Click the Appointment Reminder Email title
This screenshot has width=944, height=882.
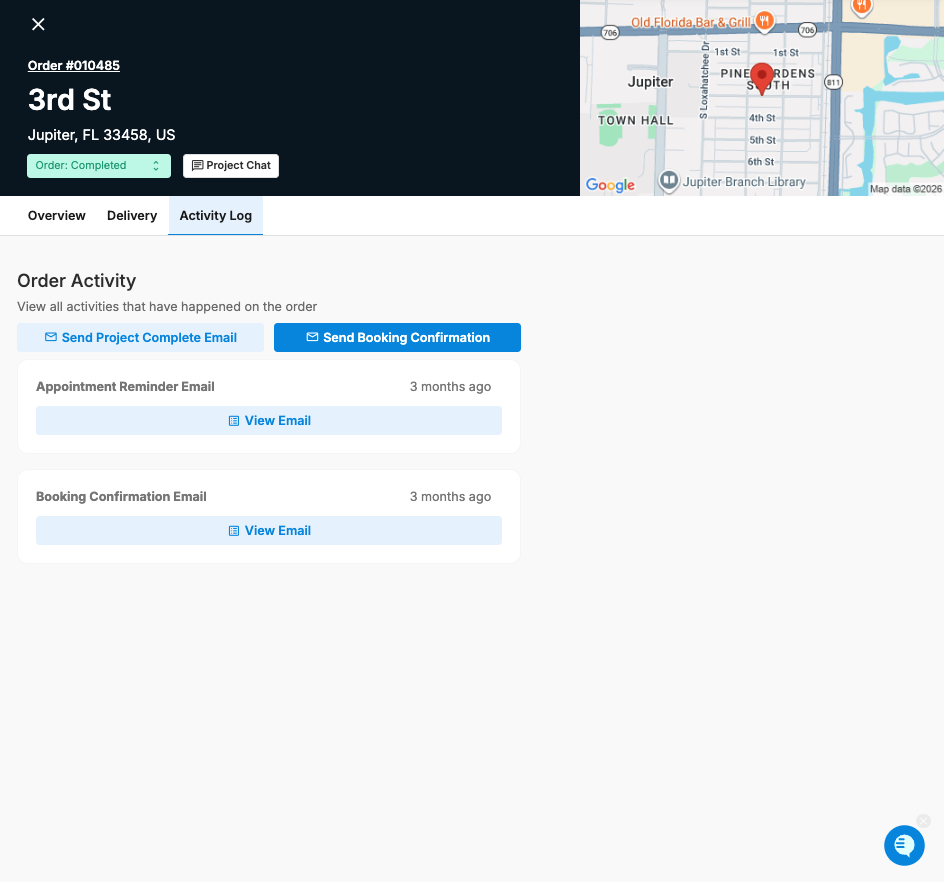[125, 387]
